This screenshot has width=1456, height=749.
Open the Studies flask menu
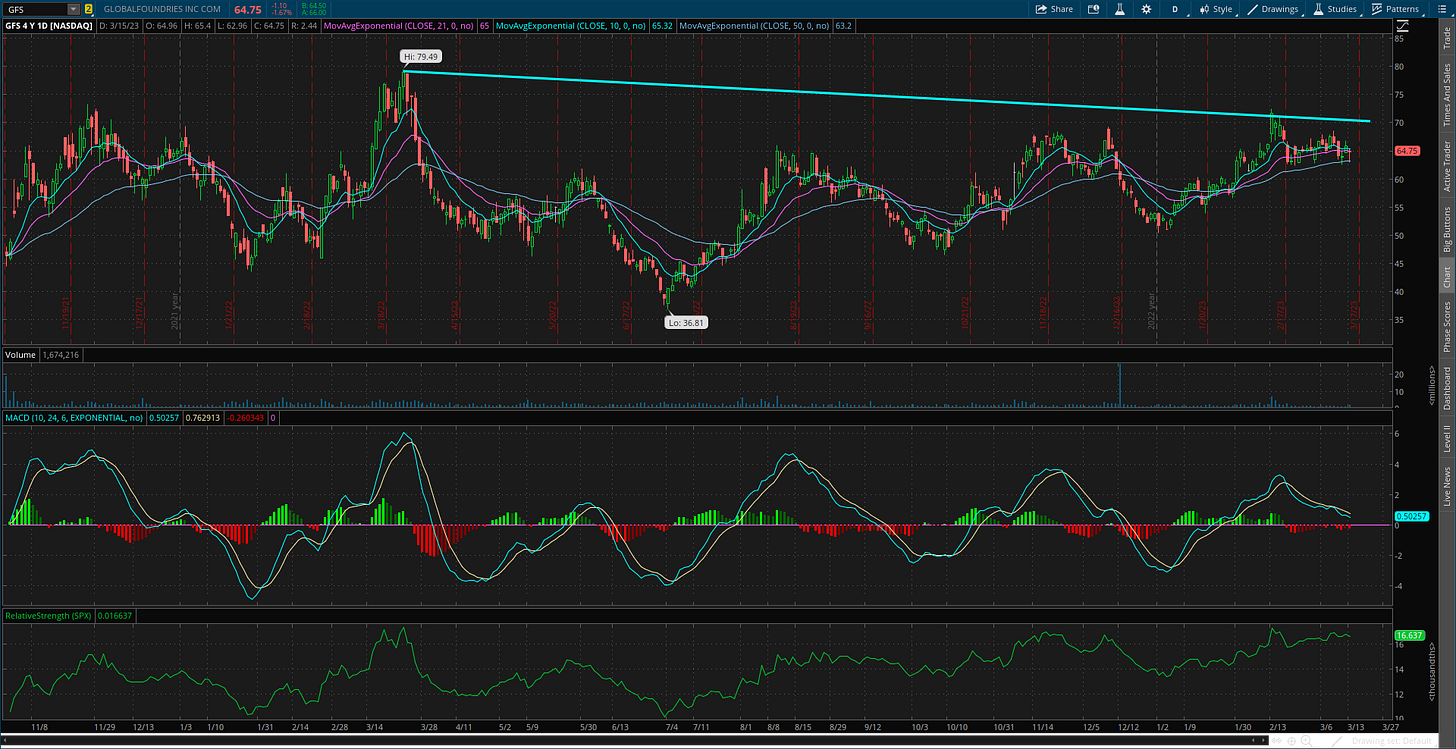1335,9
